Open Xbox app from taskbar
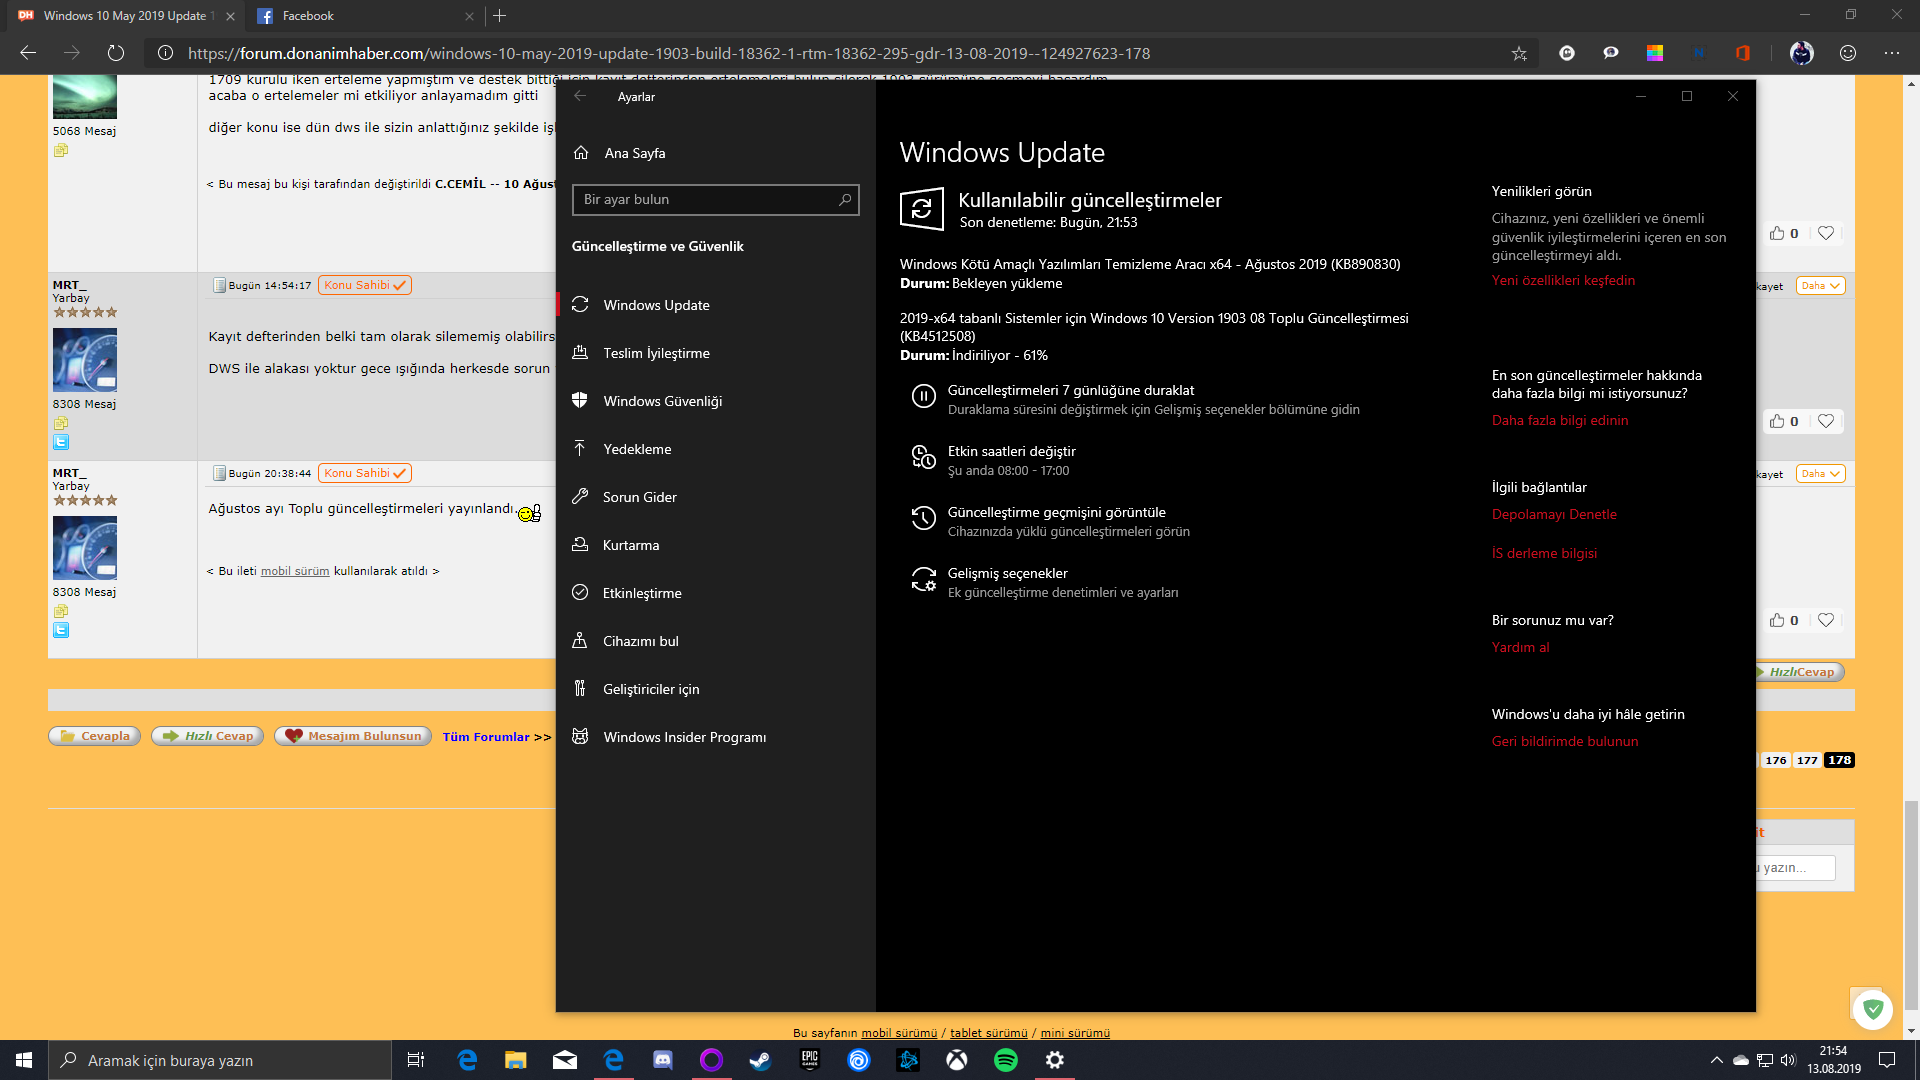Viewport: 1920px width, 1080px height. click(957, 1060)
